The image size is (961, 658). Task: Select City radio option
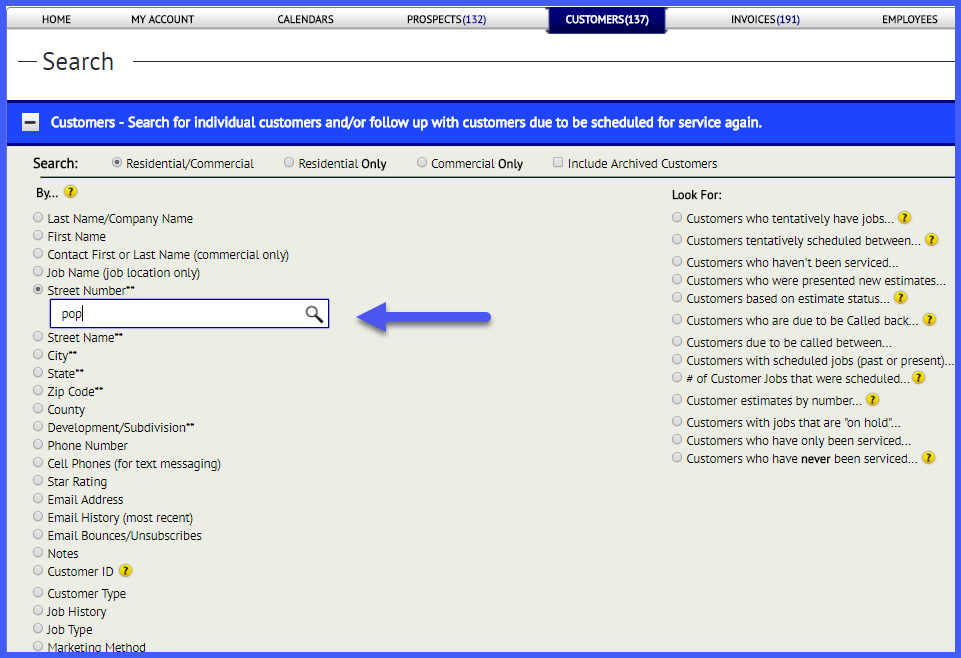coord(38,354)
